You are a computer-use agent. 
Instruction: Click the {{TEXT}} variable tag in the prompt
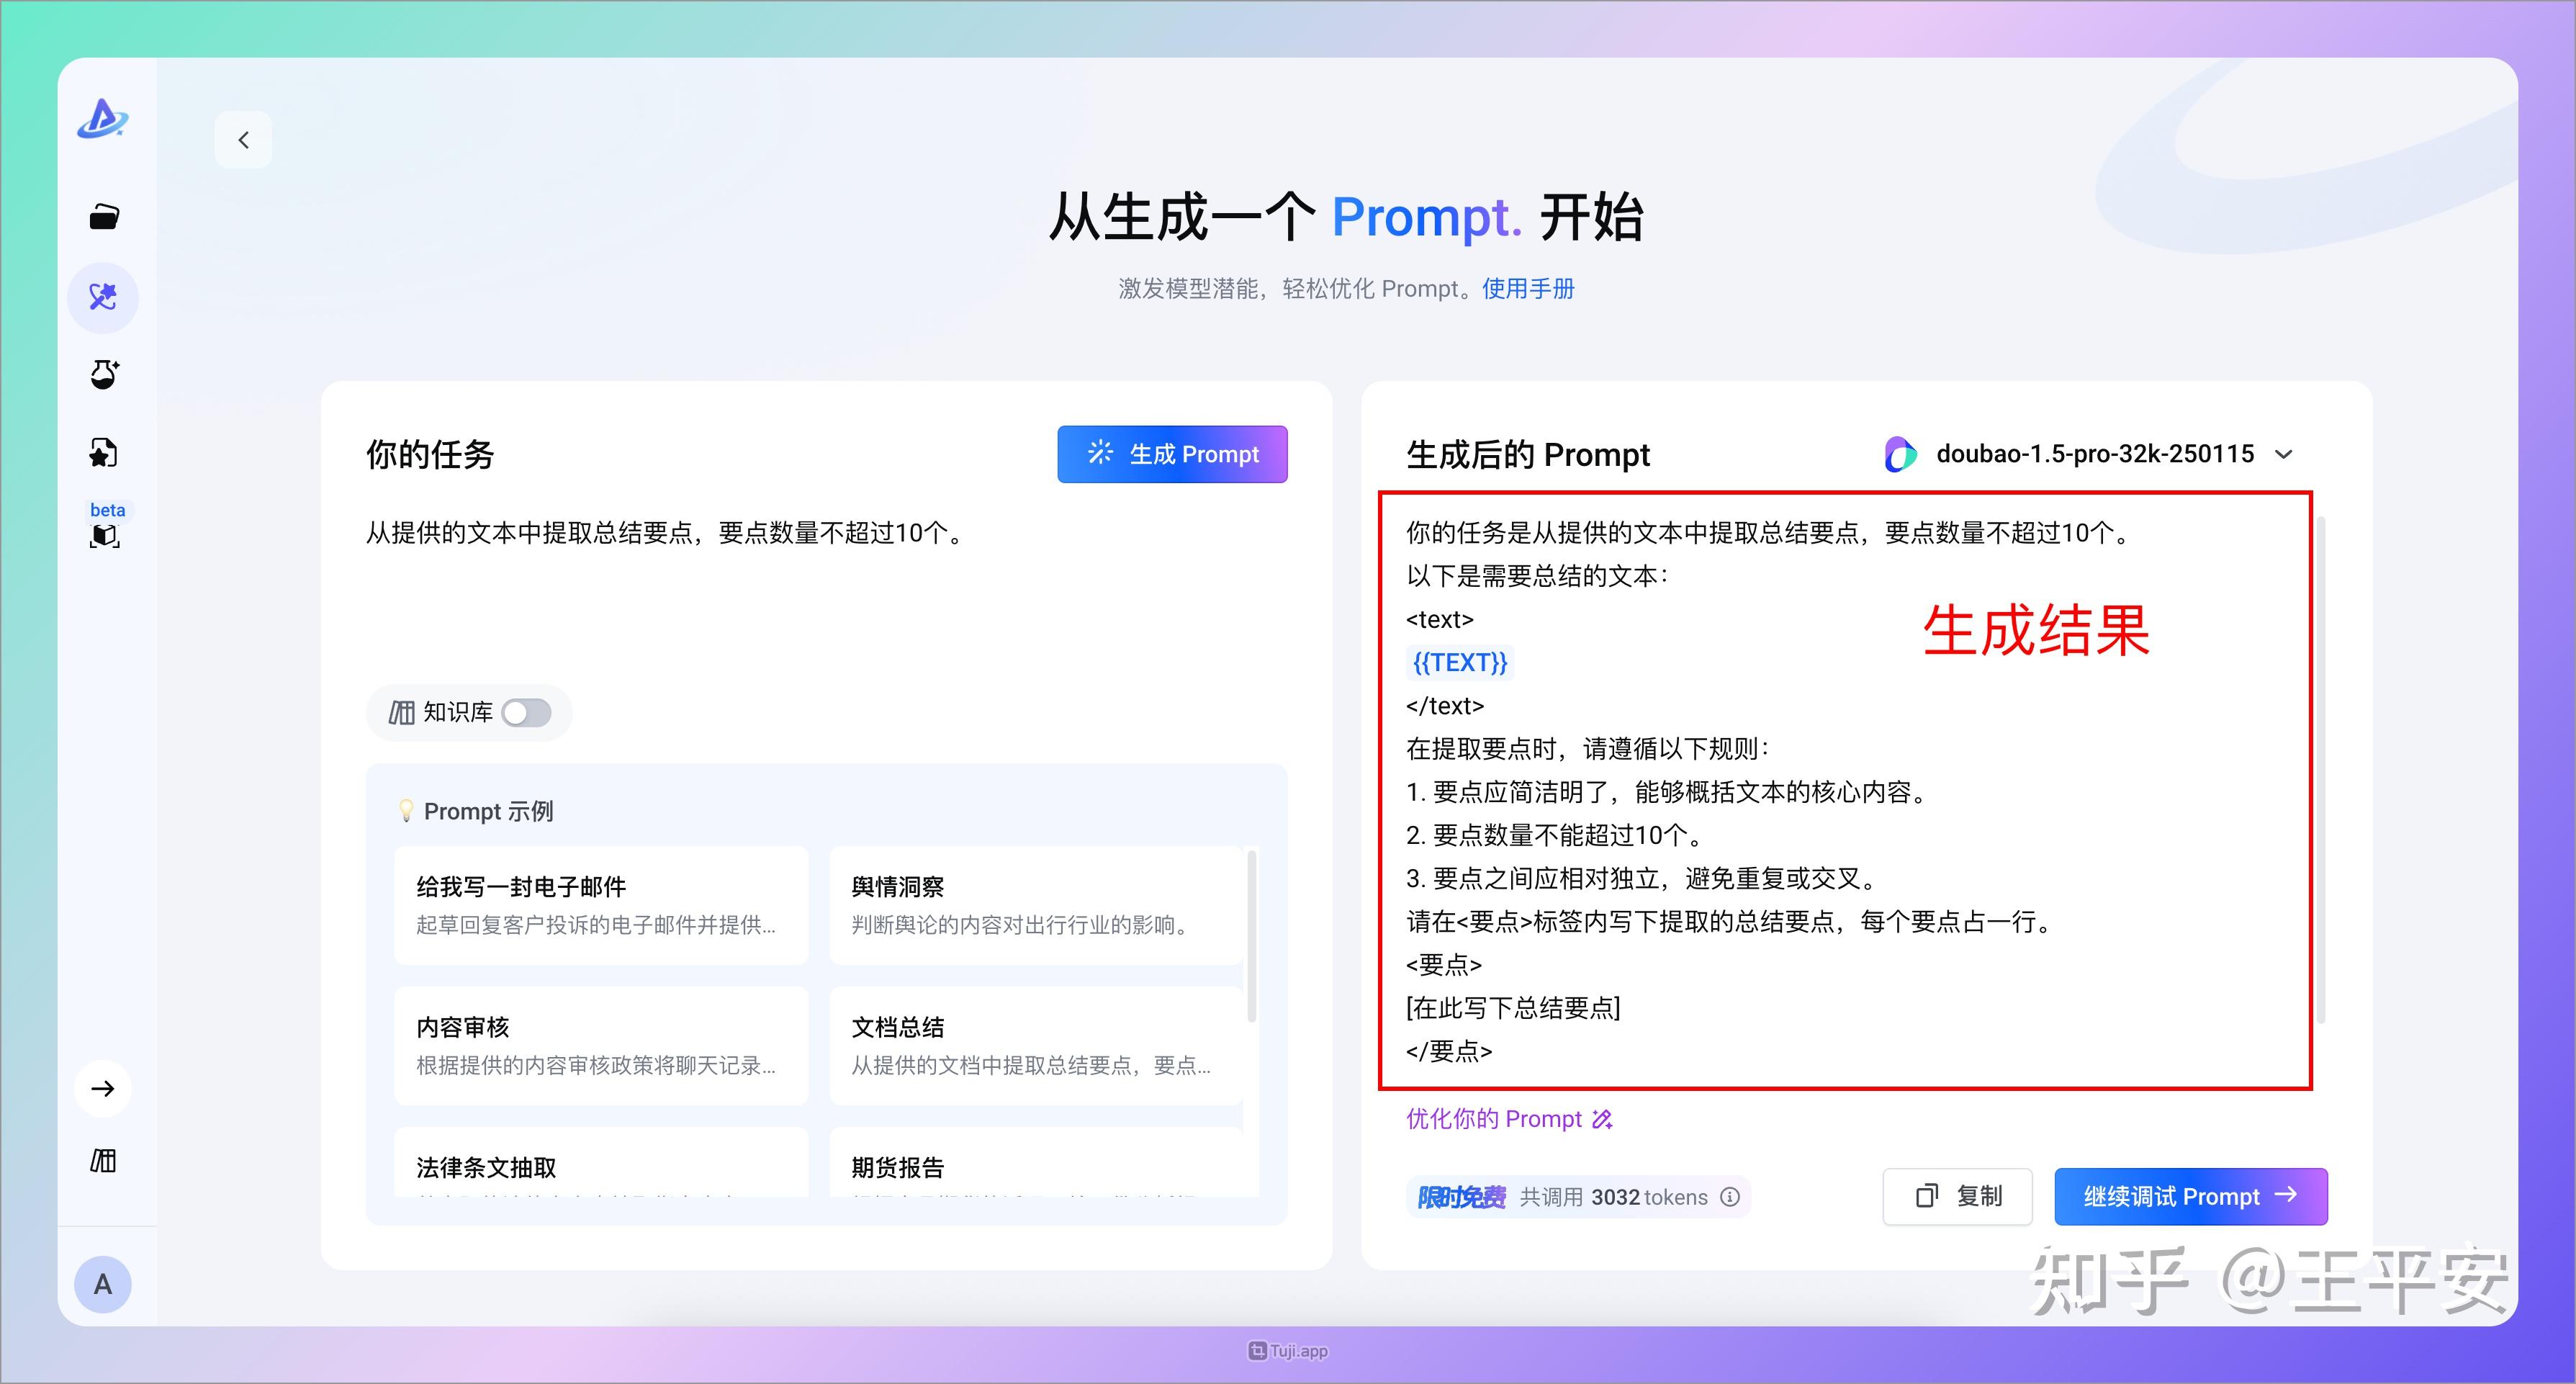(x=1460, y=662)
